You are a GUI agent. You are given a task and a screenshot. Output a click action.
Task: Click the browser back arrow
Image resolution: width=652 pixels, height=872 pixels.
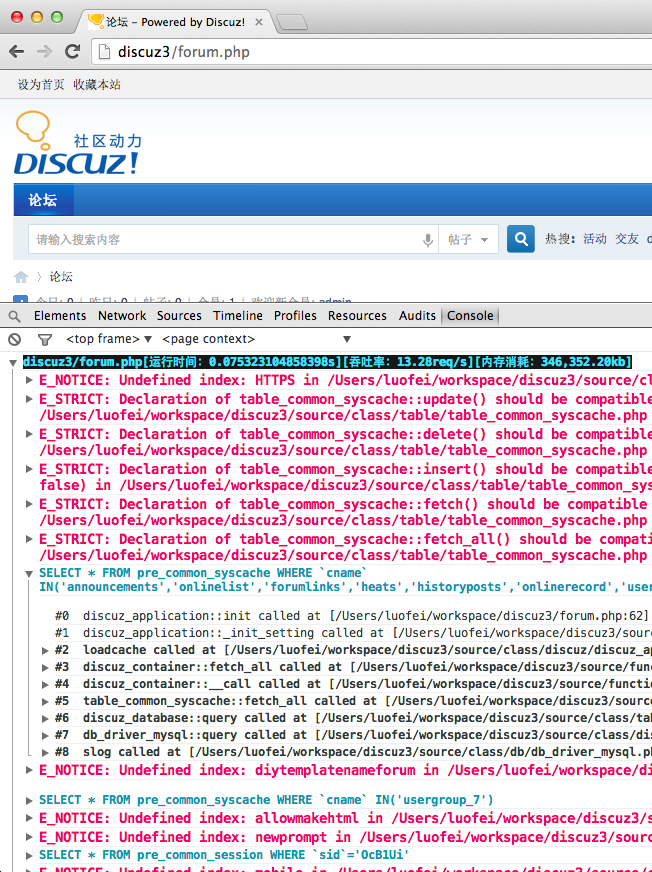(x=18, y=52)
